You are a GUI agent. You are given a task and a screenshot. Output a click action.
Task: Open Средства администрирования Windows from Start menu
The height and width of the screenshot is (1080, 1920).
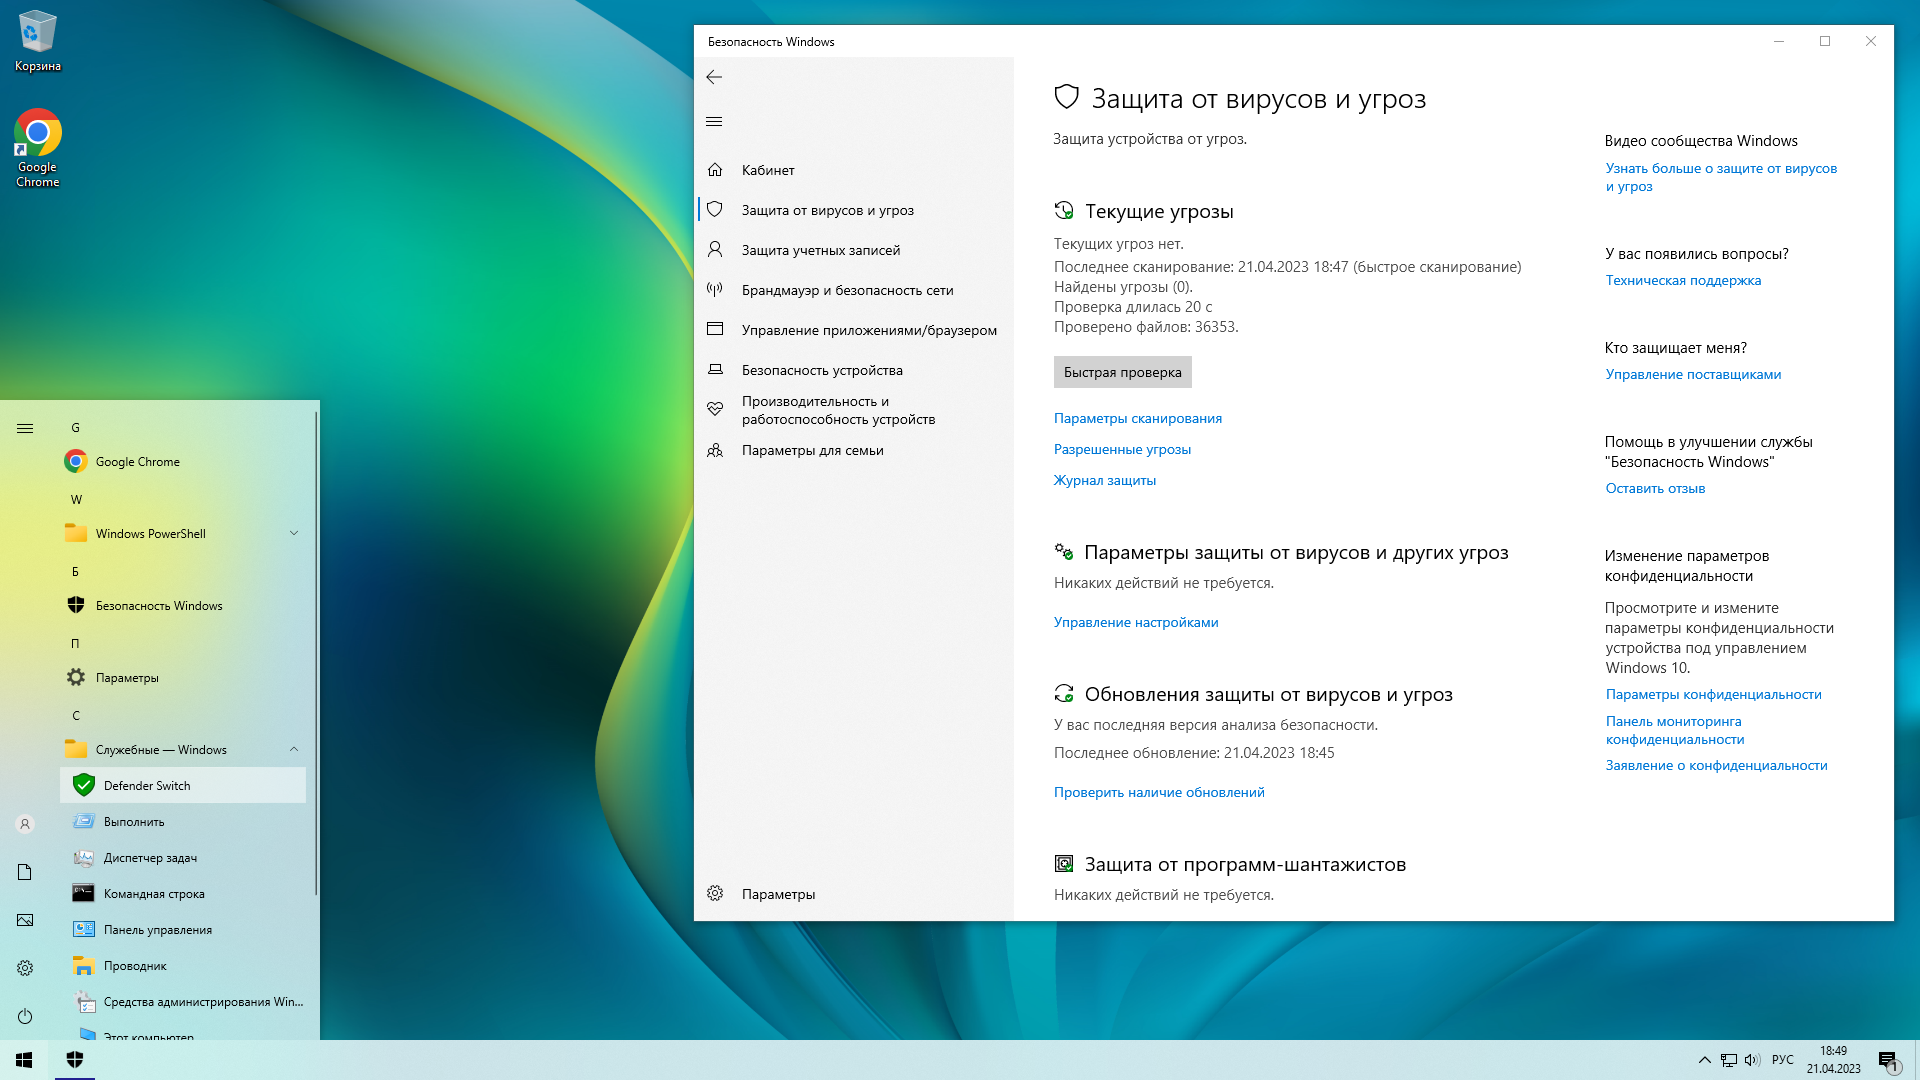pyautogui.click(x=183, y=1002)
